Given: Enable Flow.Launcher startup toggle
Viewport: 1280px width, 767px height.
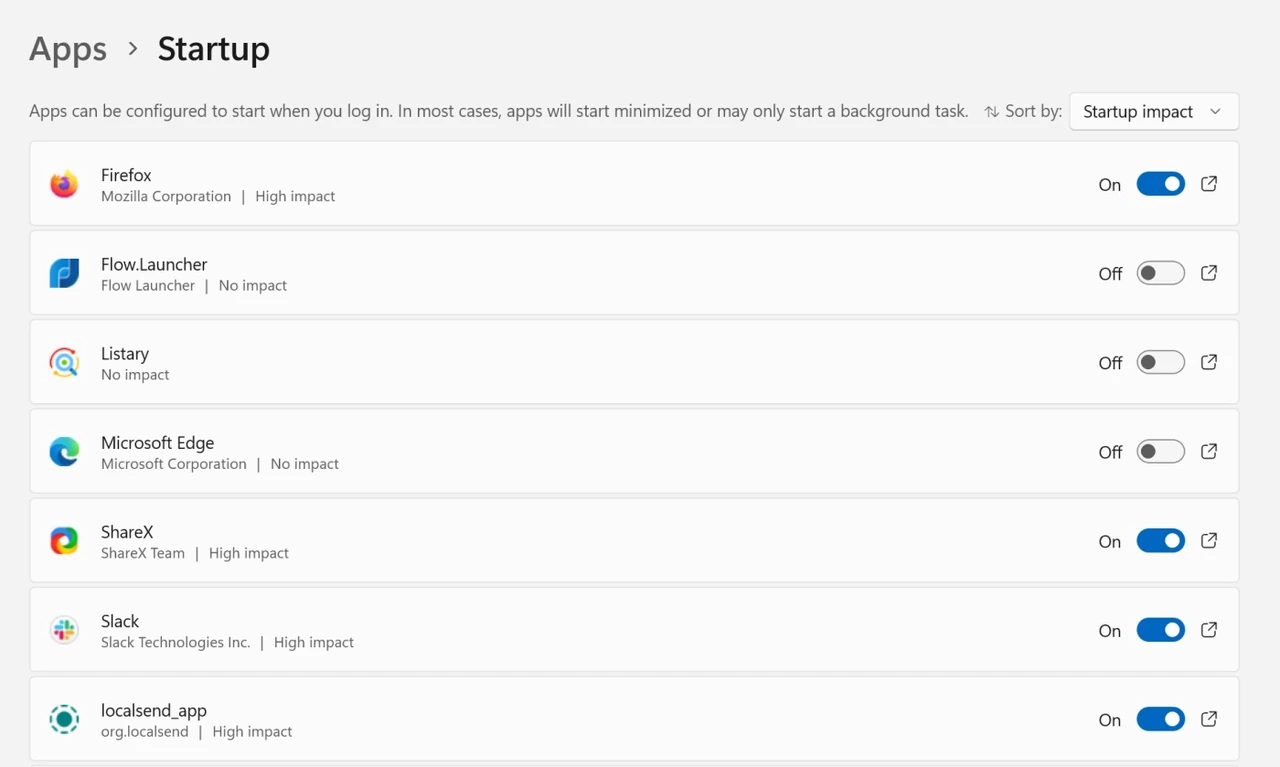Looking at the screenshot, I should [x=1160, y=273].
